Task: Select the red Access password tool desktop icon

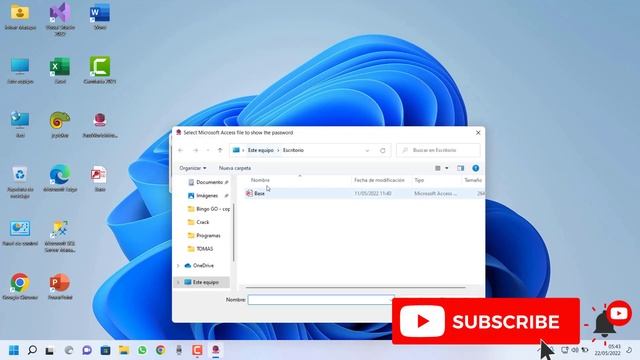Action: [x=100, y=125]
